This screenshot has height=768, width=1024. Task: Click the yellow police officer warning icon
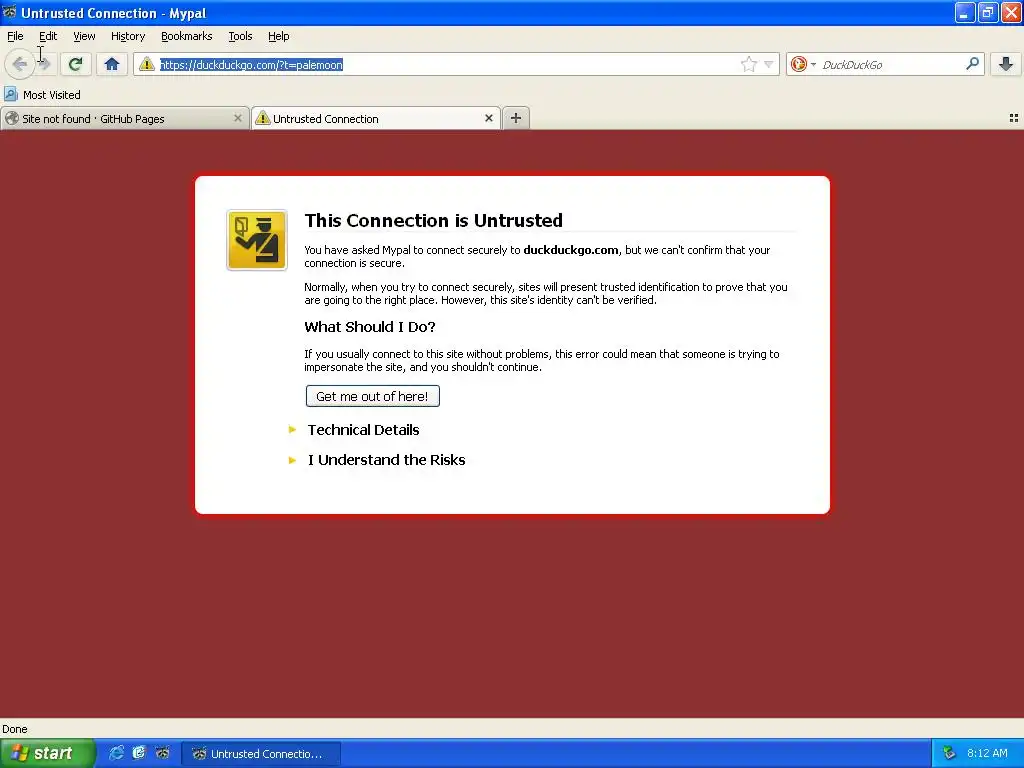pyautogui.click(x=257, y=240)
